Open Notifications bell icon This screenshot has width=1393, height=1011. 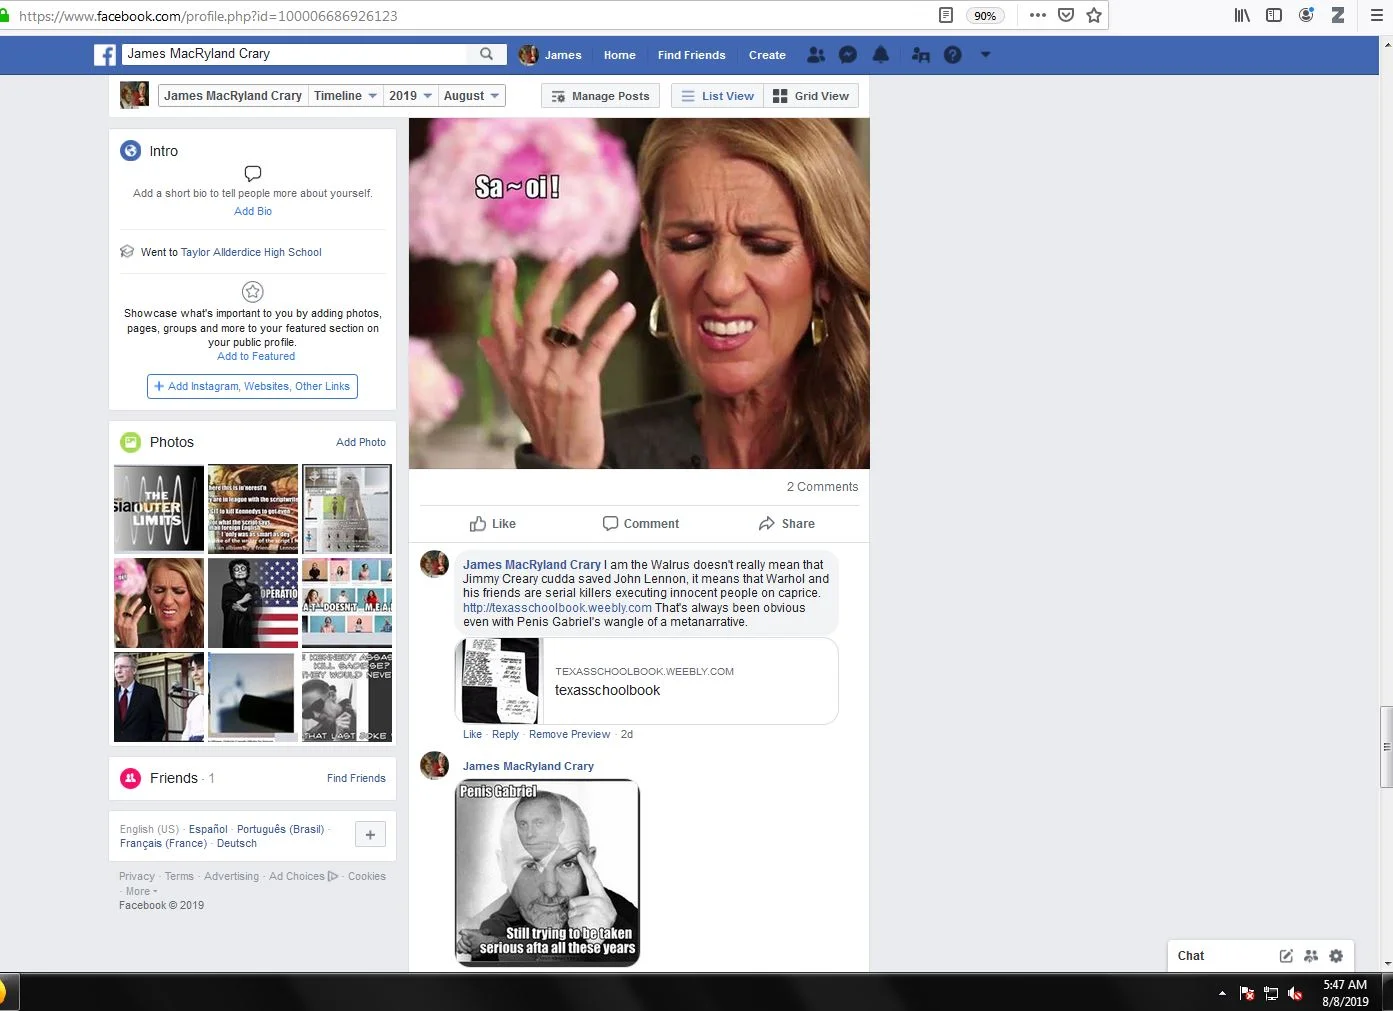[x=880, y=55]
